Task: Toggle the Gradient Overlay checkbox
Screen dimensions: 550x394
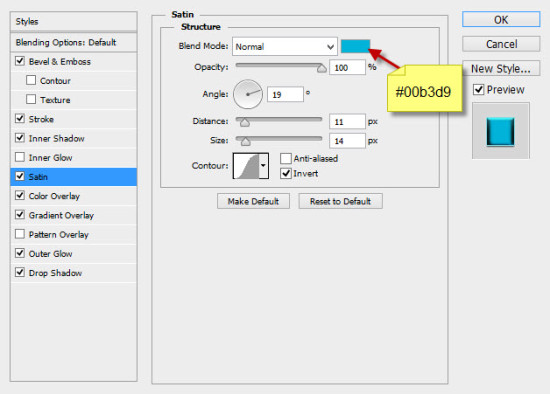Action: click(20, 215)
